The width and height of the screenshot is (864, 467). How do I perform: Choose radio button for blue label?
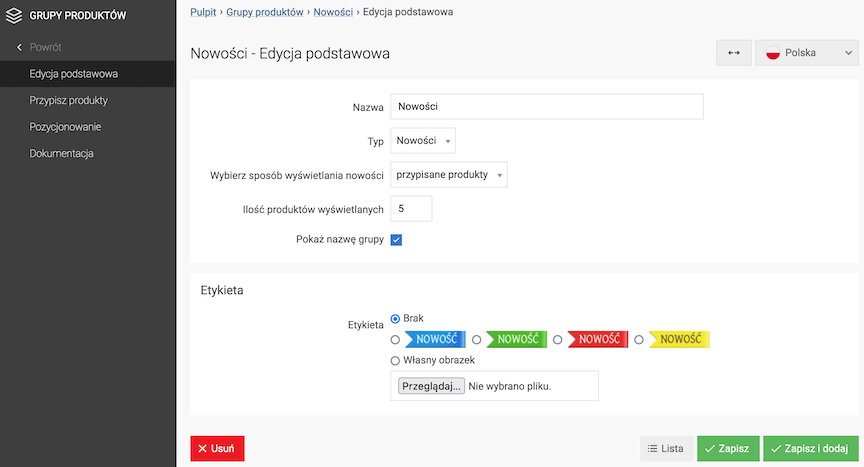(395, 340)
